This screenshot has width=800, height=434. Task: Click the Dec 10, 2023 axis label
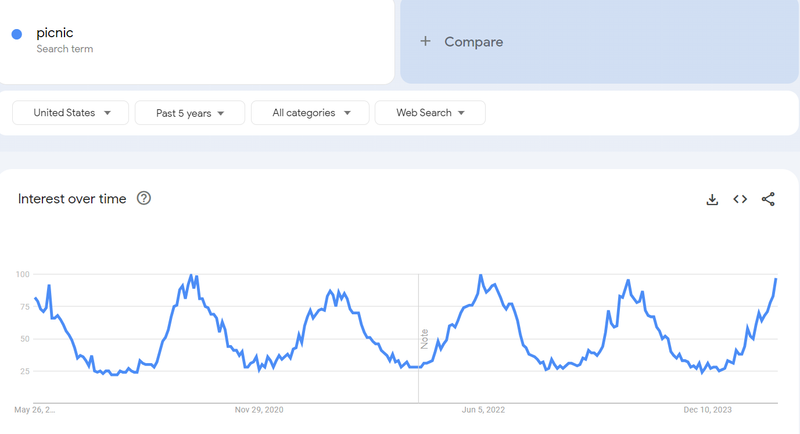tap(708, 410)
